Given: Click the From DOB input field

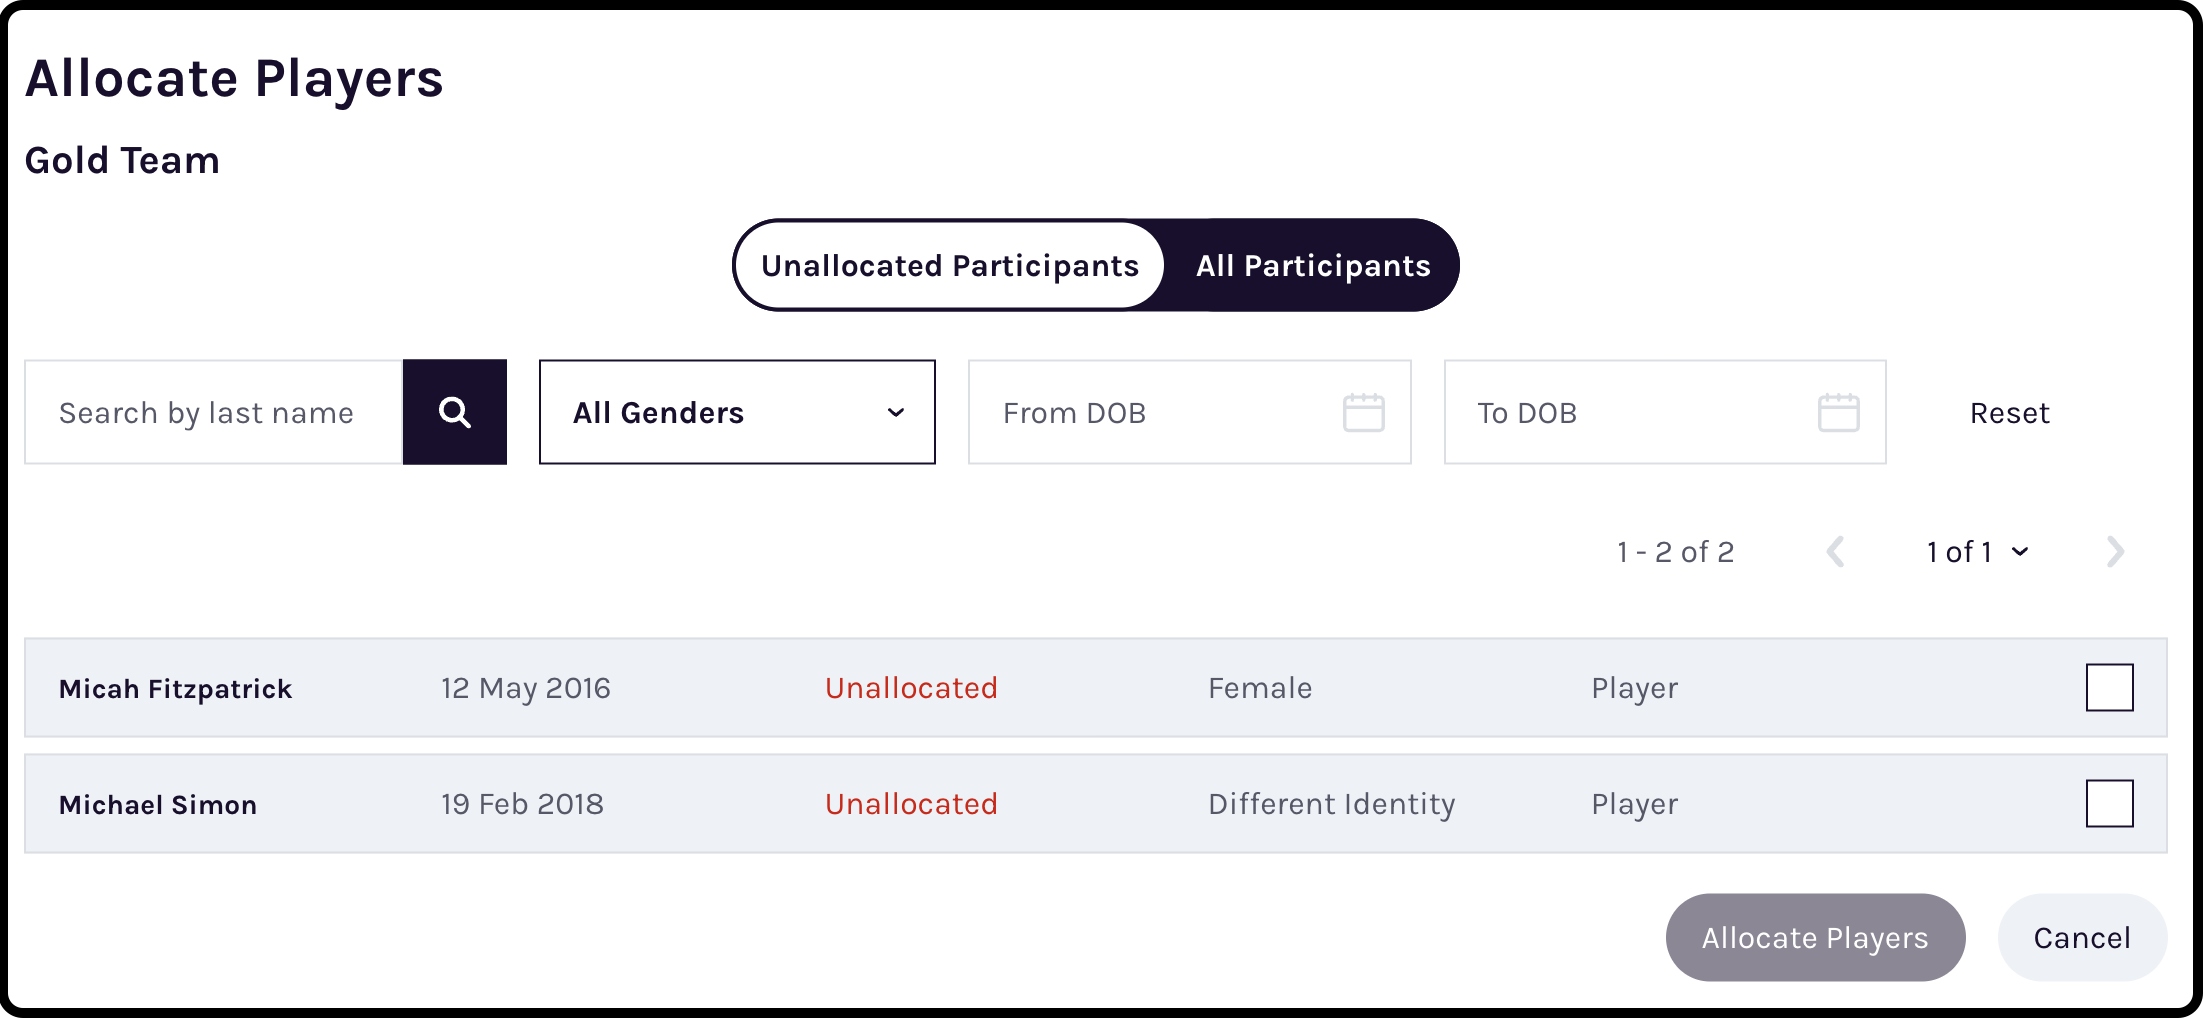Looking at the screenshot, I should pyautogui.click(x=1150, y=412).
